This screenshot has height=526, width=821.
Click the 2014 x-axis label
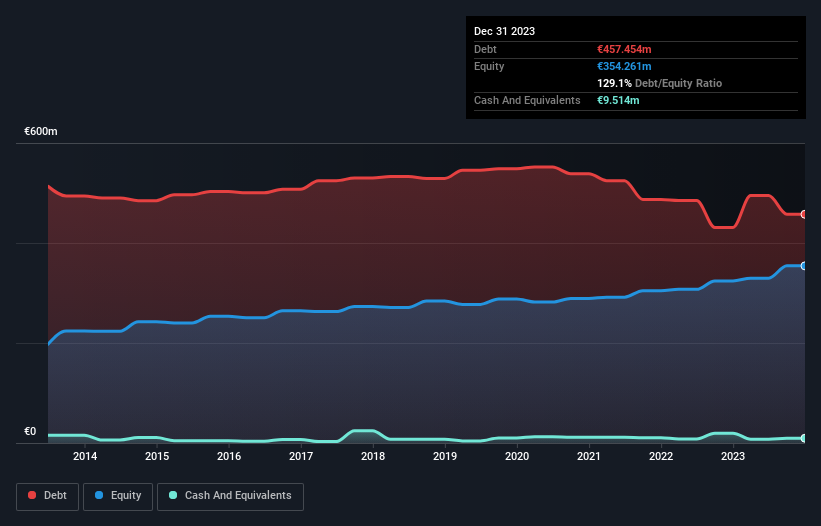(x=85, y=456)
